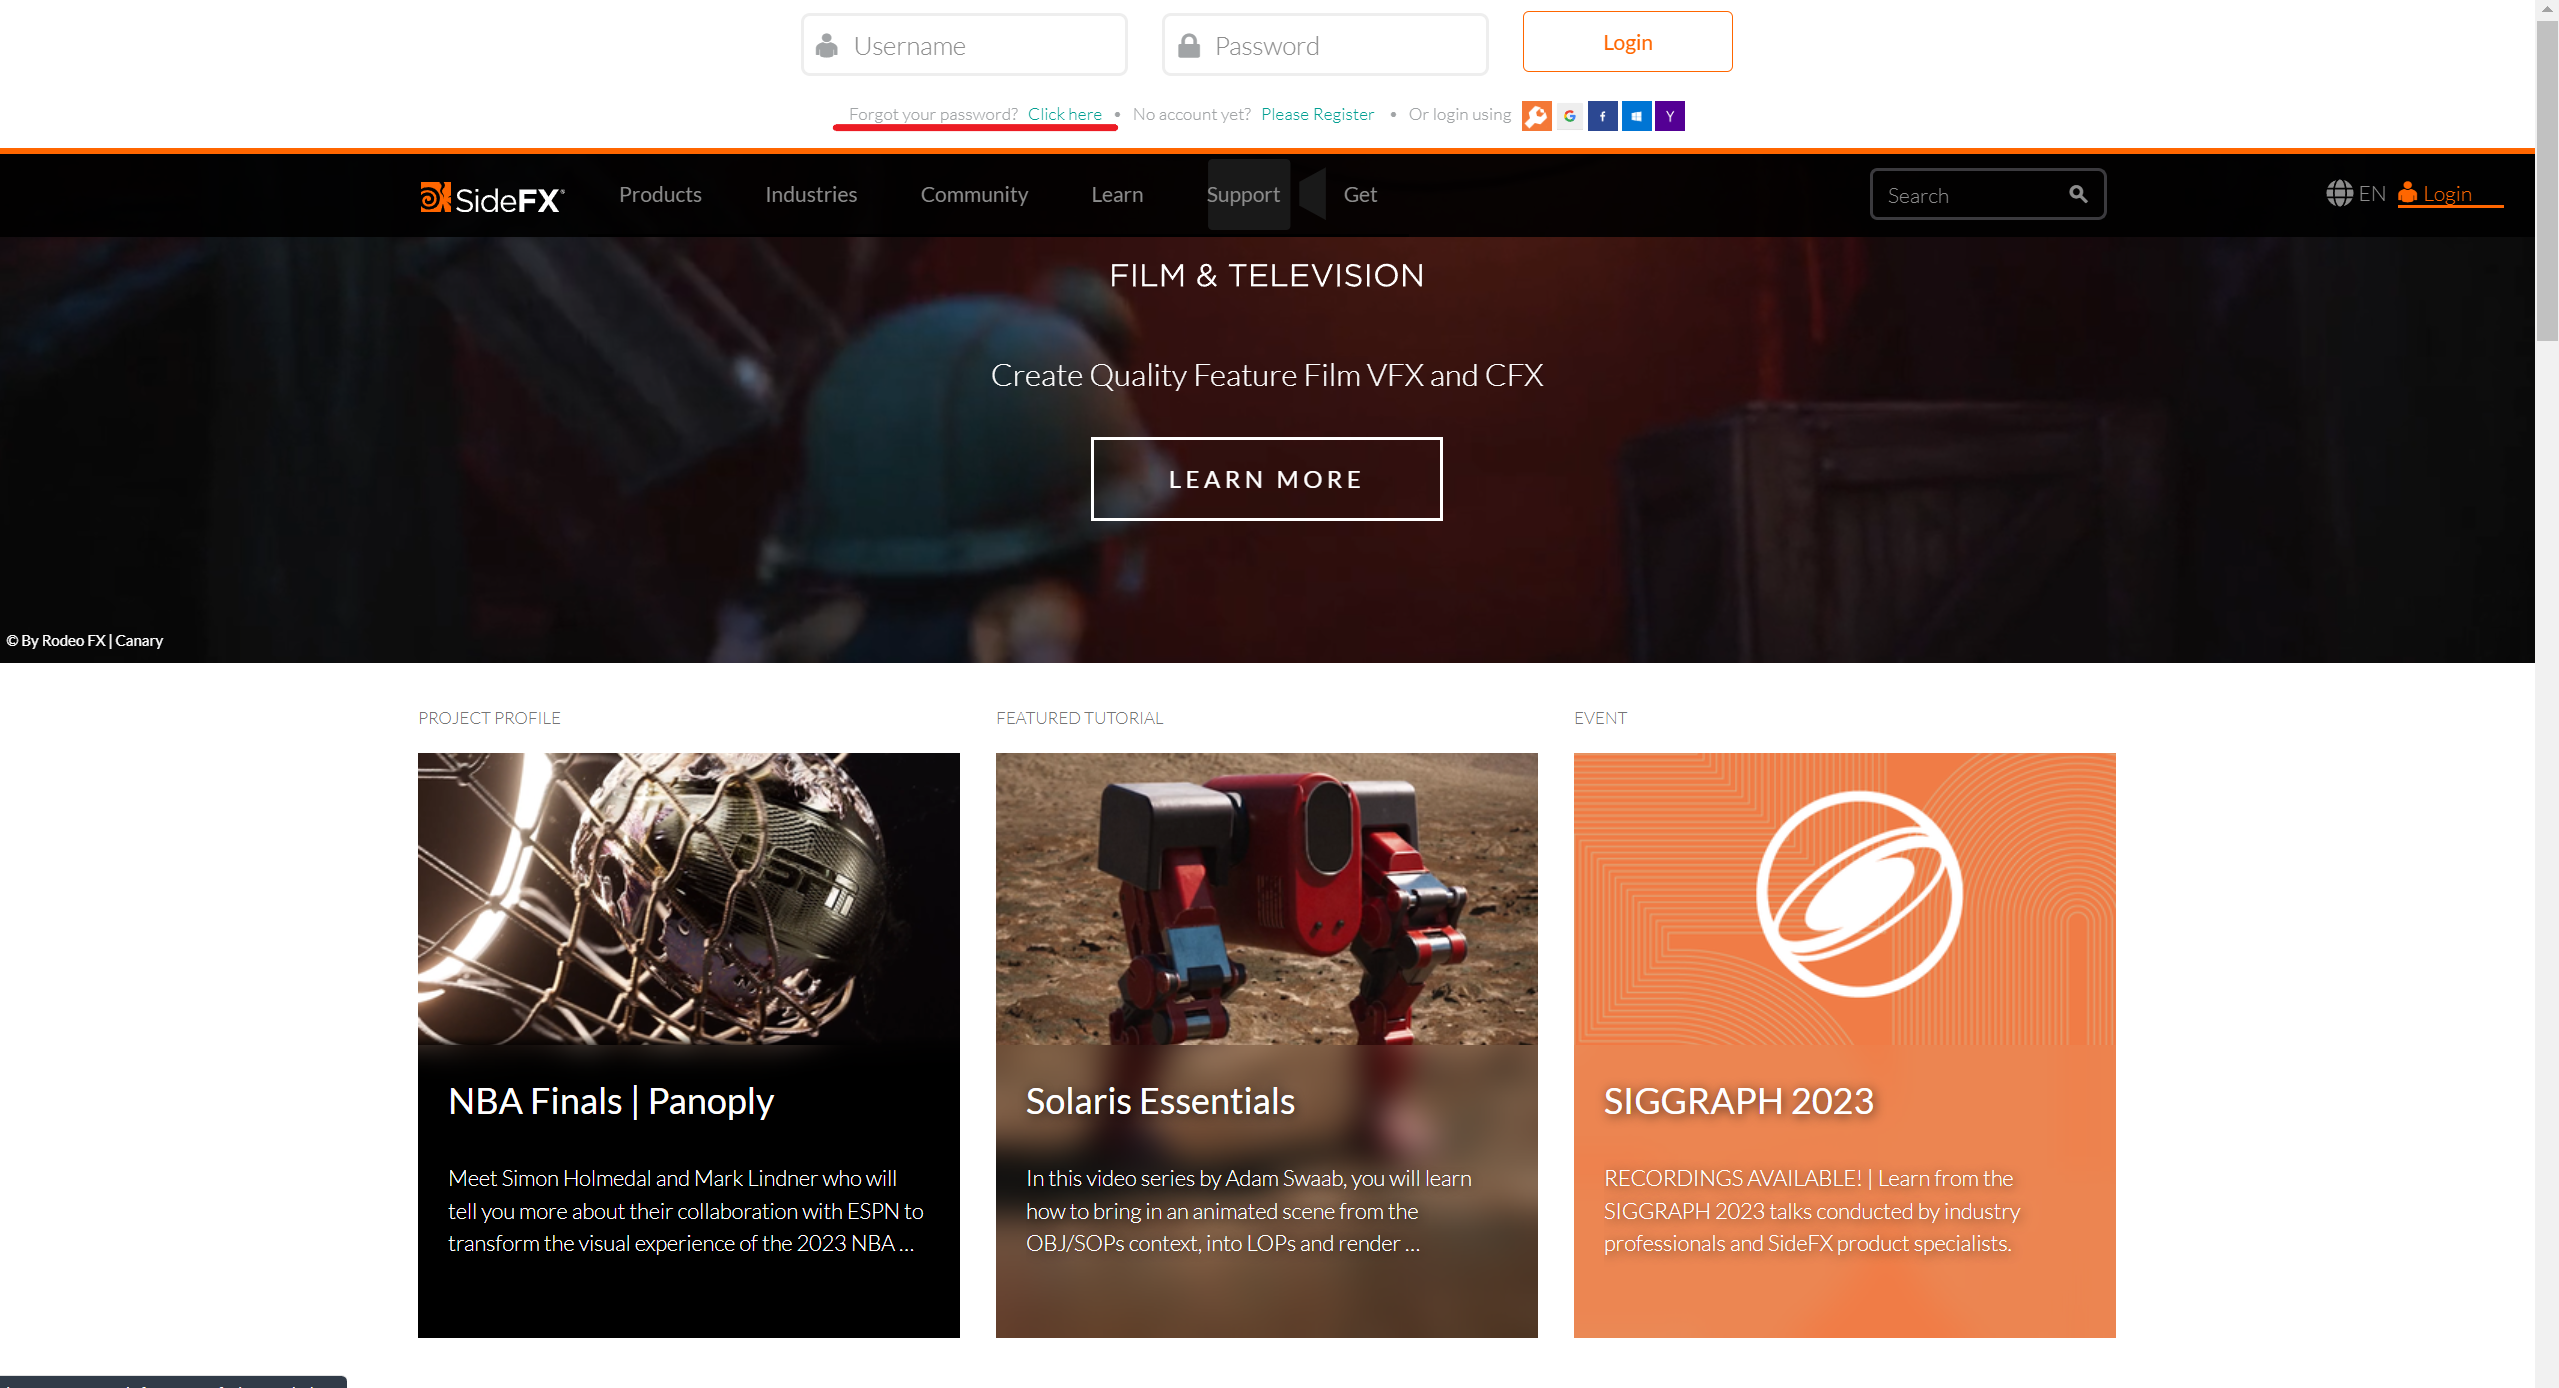Open the Community menu

974,194
